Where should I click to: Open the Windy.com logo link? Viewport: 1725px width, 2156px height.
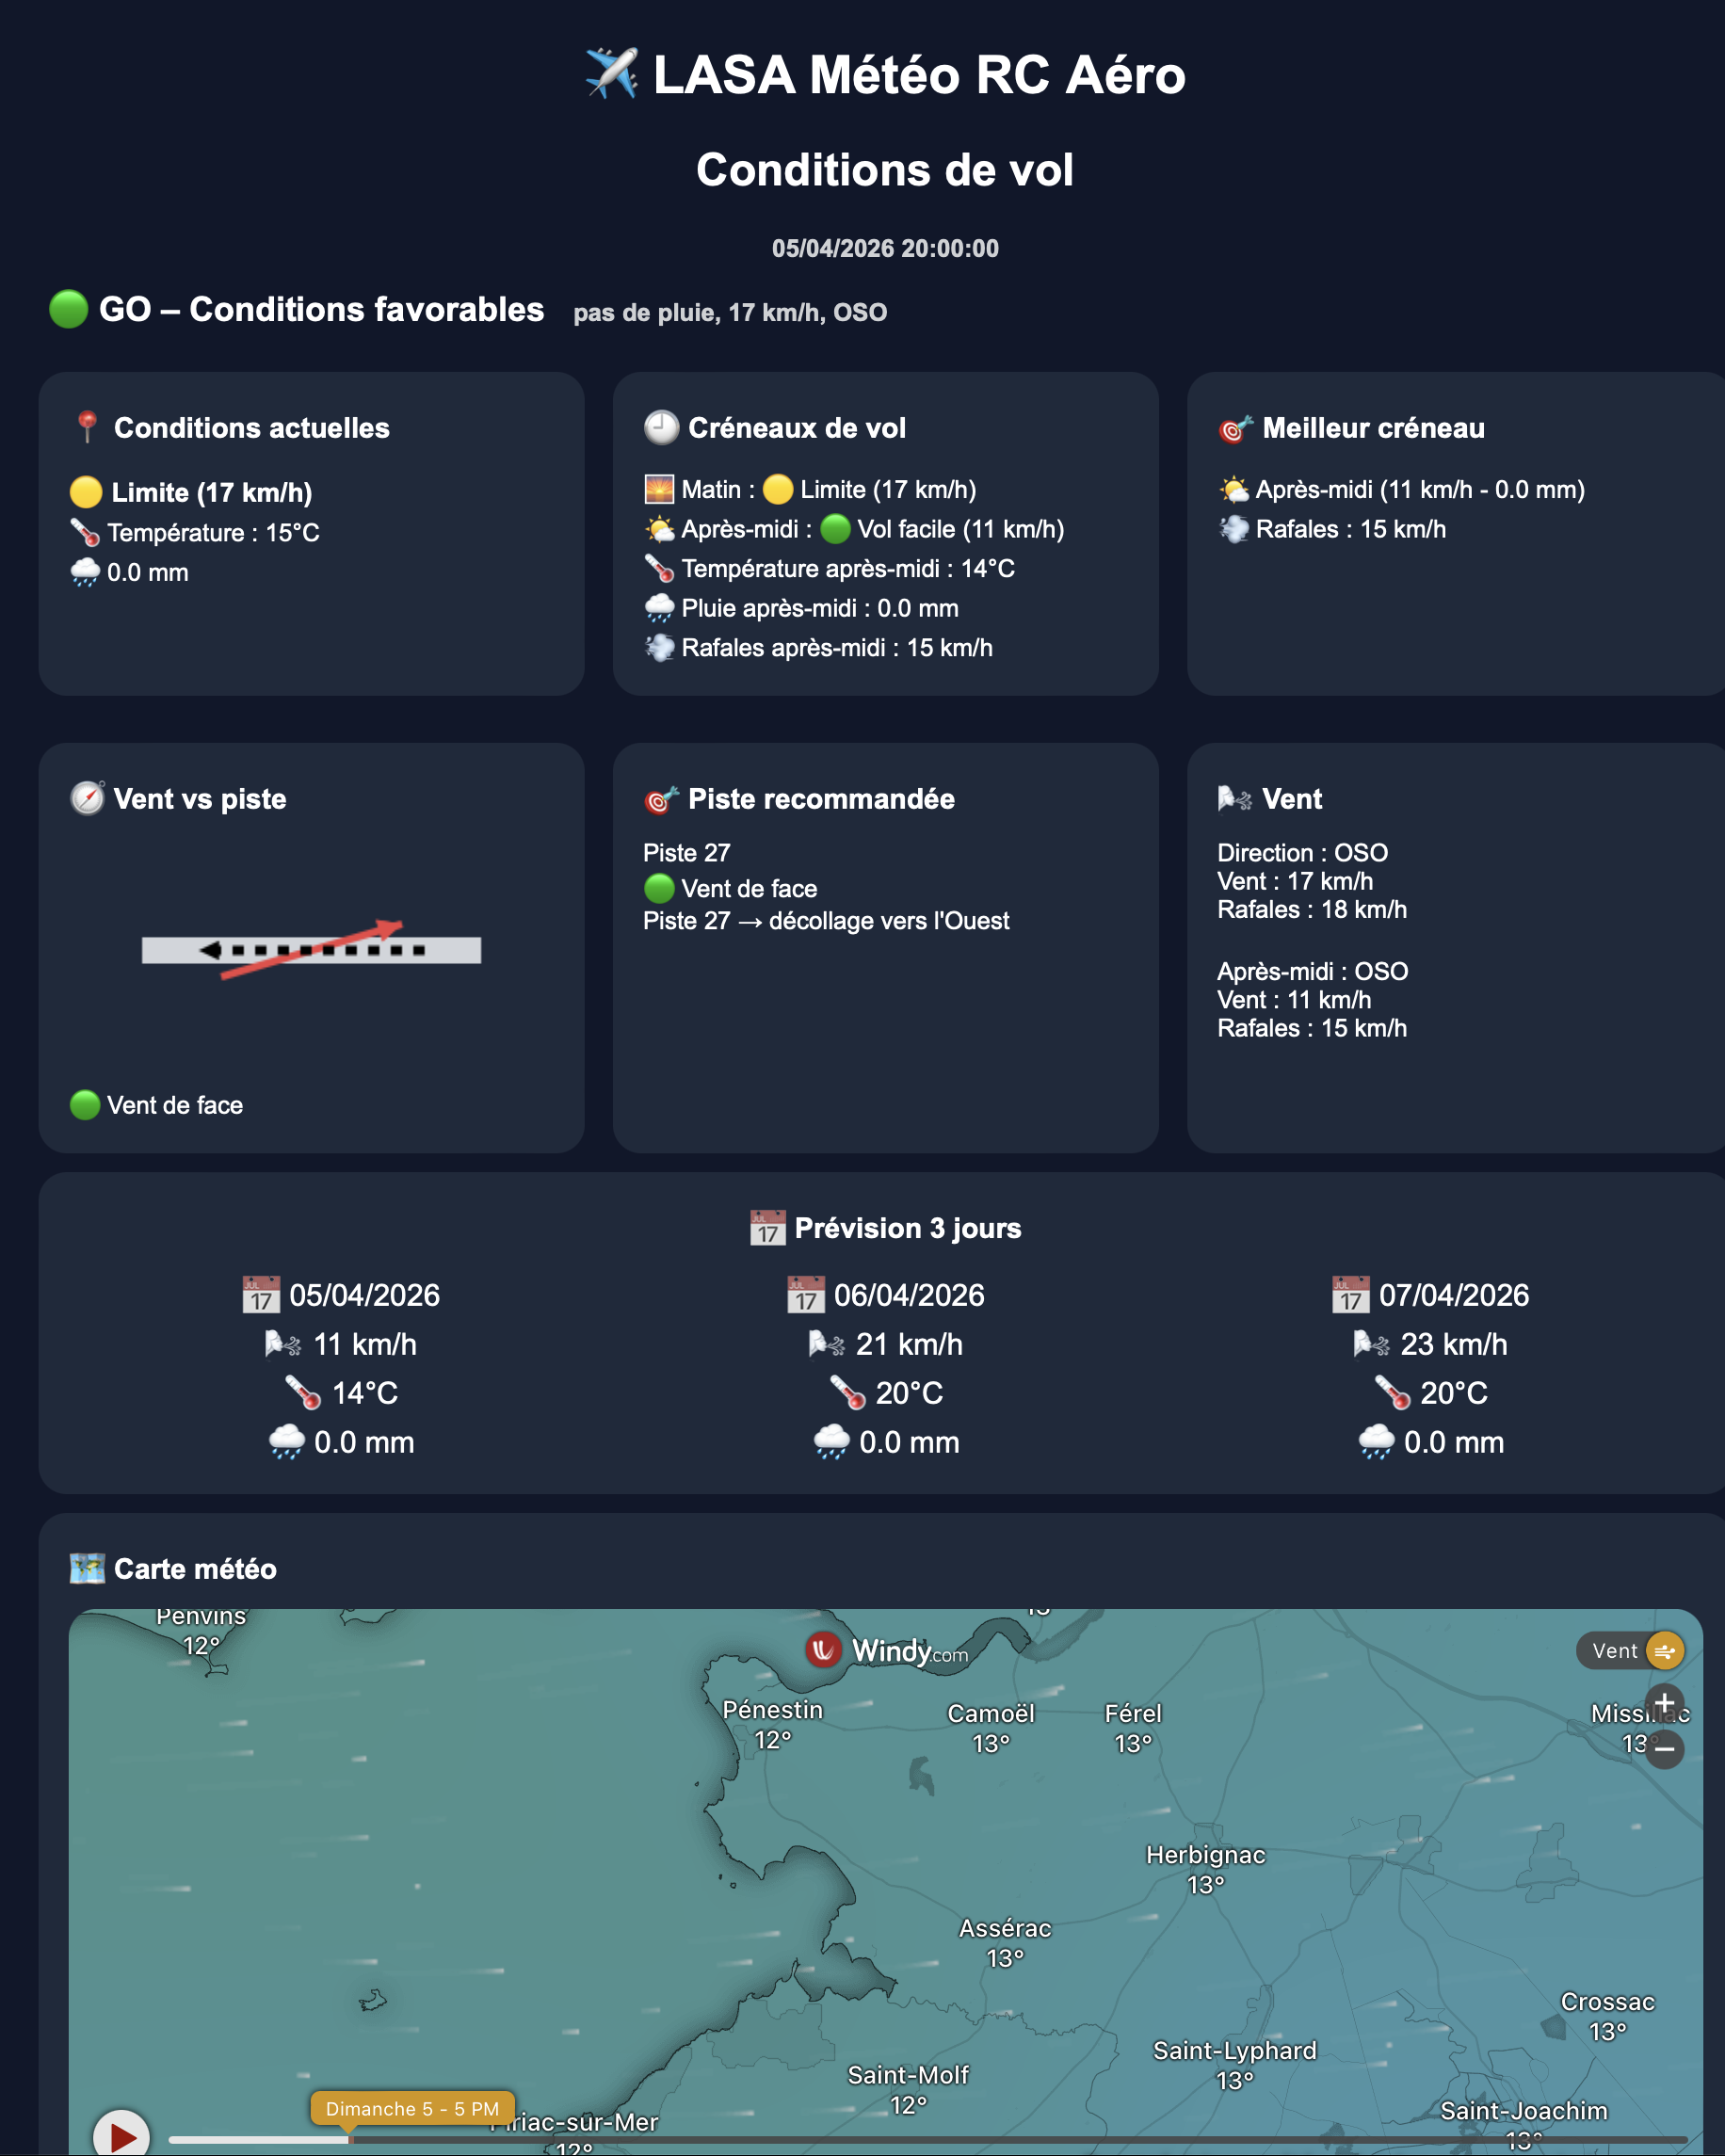886,1650
